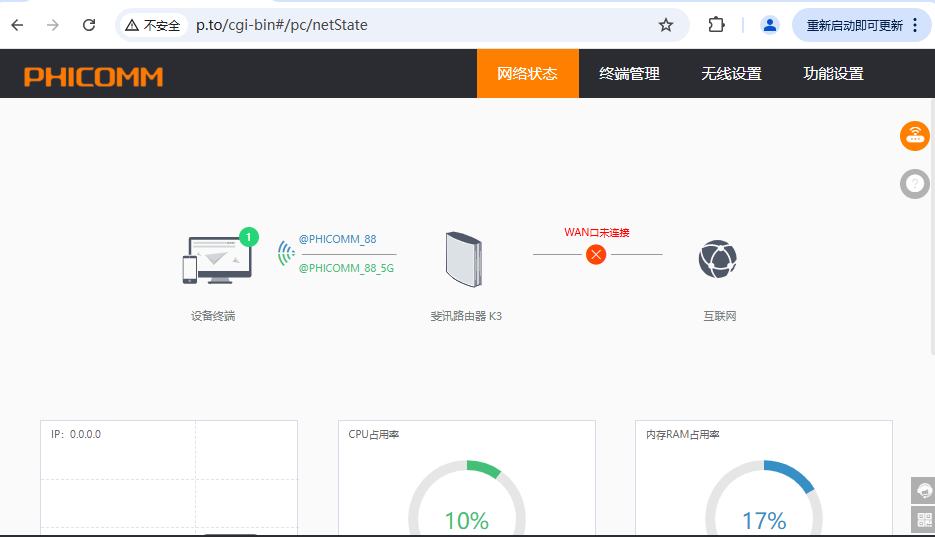
Task: Open the @PHICOMM_88_5G wireless network link
Action: 346,268
